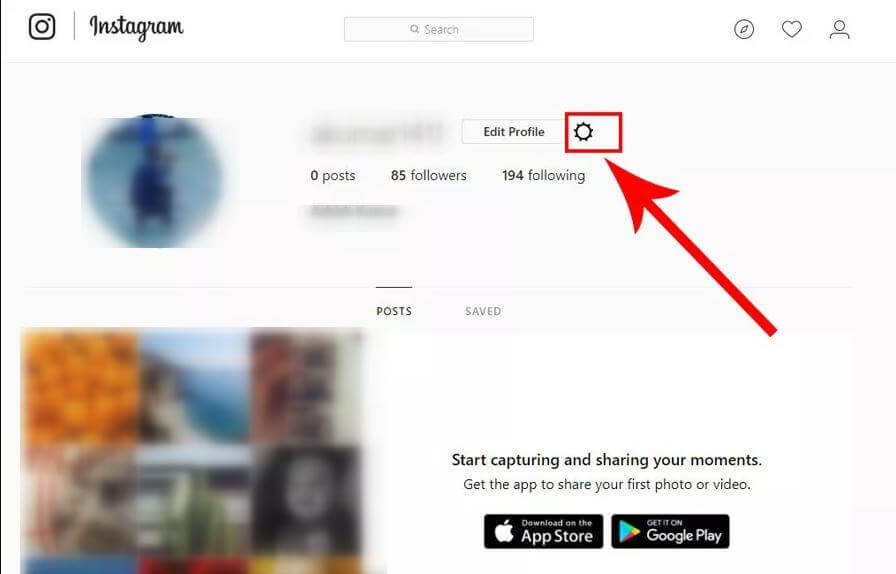This screenshot has width=896, height=574.
Task: Click the magnifier icon in the search box
Action: [414, 29]
